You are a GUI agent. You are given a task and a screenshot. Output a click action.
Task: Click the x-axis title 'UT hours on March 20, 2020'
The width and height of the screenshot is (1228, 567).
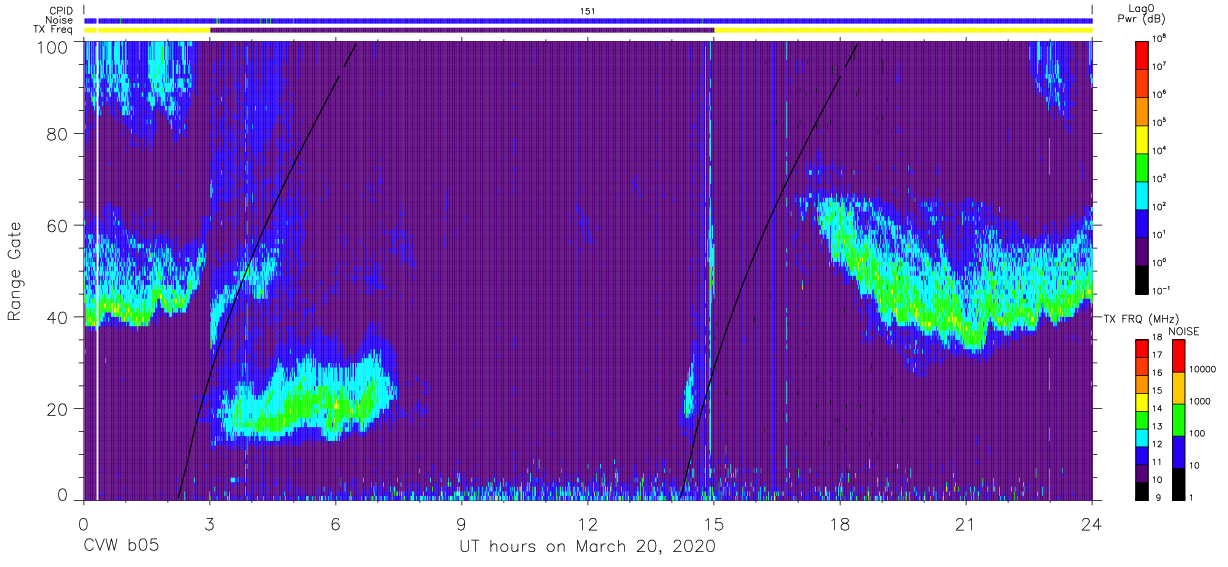(x=587, y=548)
